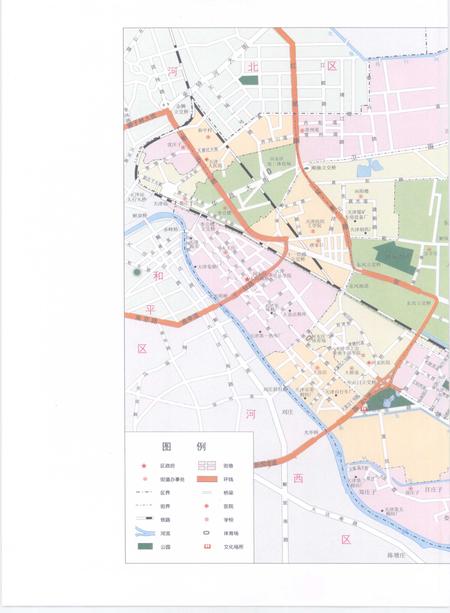Click the large pink 西 district character

[x=298, y=478]
